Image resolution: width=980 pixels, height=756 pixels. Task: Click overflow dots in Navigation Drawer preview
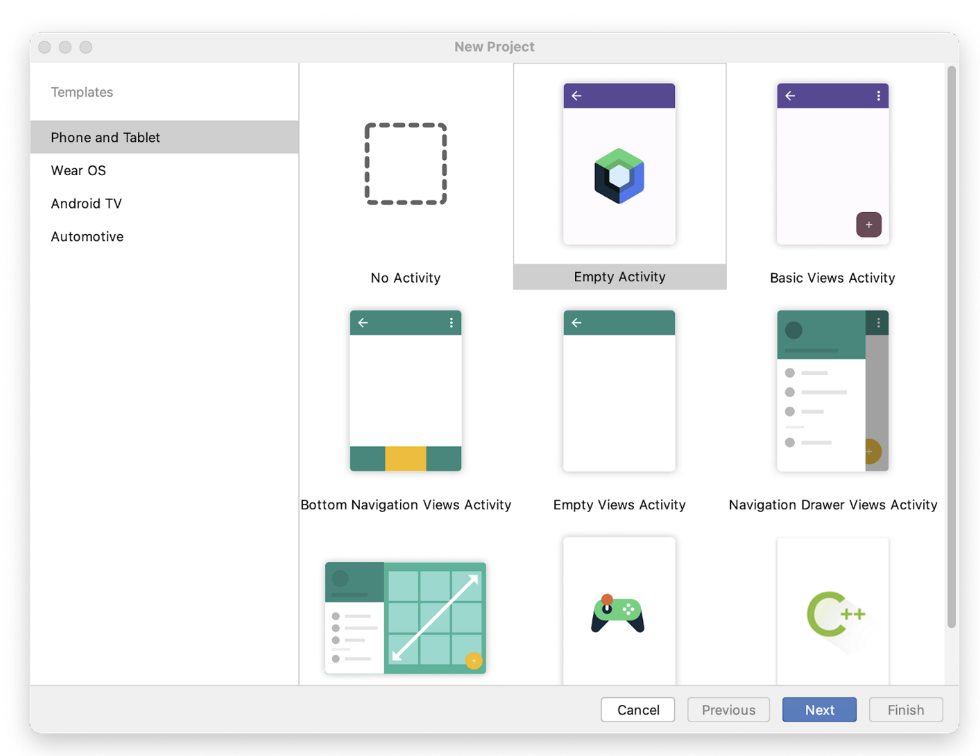pyautogui.click(x=878, y=323)
